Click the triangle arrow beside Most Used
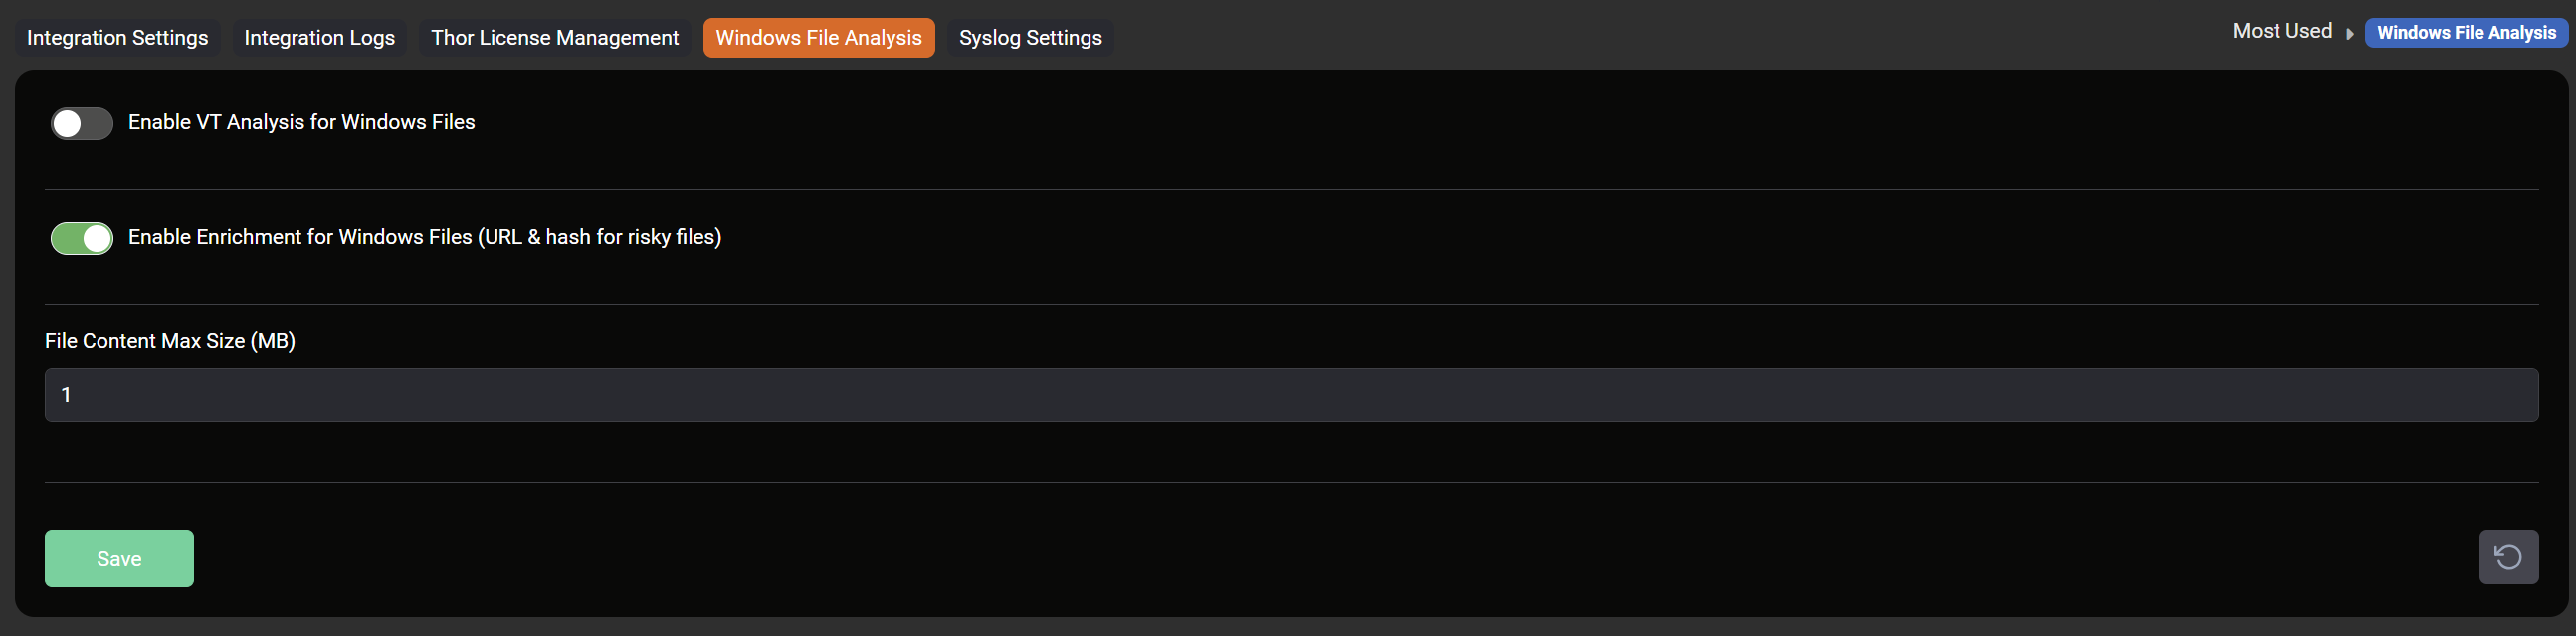This screenshot has height=636, width=2576. [x=2349, y=34]
